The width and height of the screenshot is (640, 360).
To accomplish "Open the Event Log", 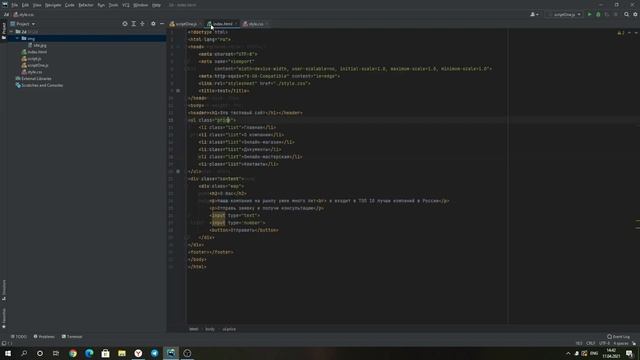I will point(618,337).
